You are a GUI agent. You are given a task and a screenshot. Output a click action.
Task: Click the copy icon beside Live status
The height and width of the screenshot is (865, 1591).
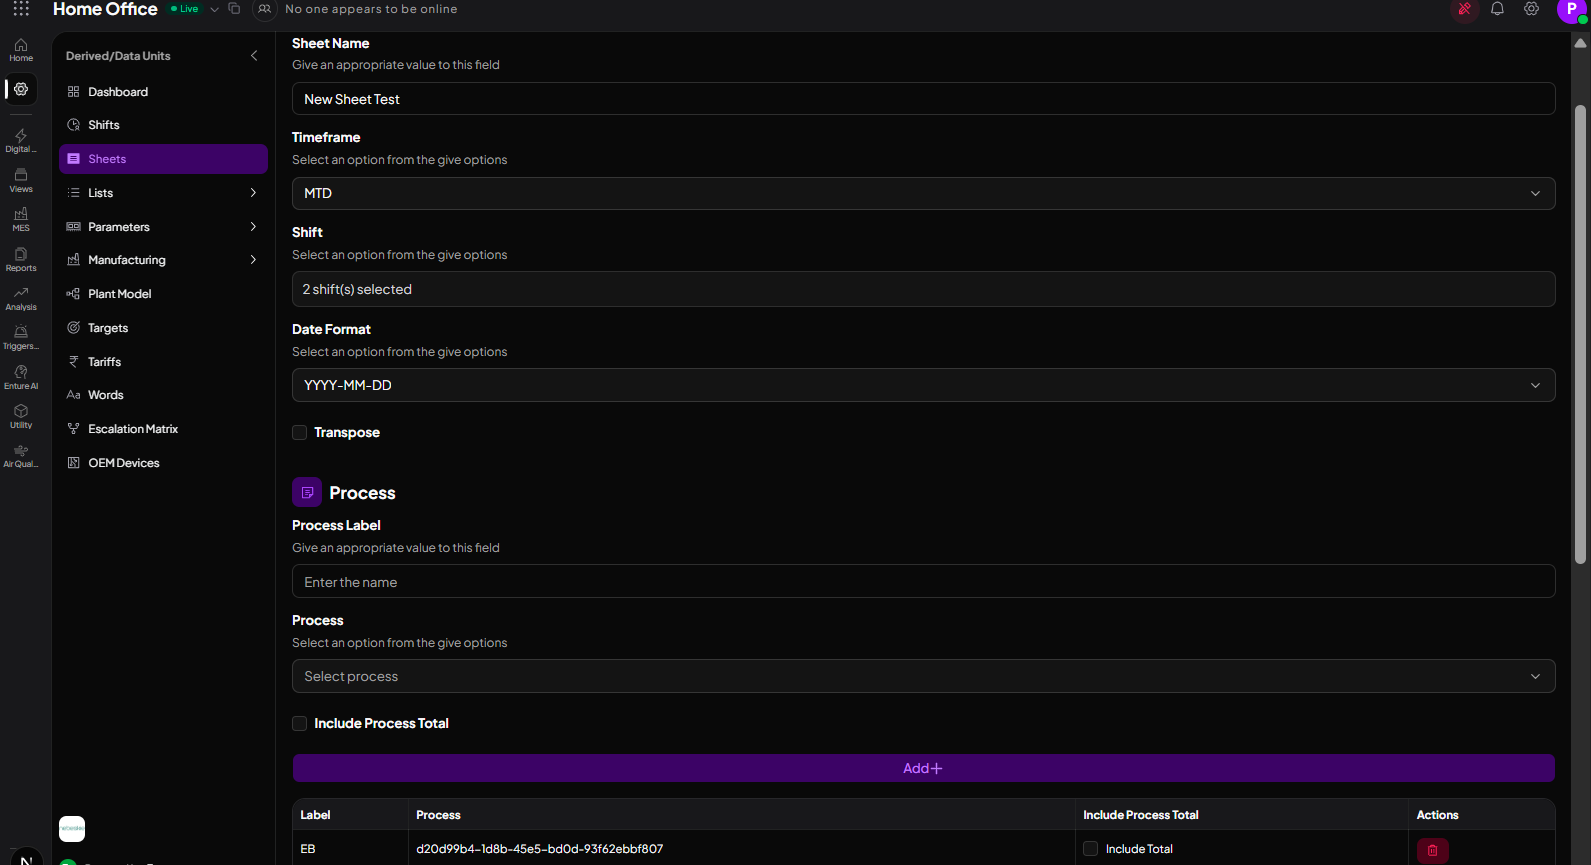(234, 9)
